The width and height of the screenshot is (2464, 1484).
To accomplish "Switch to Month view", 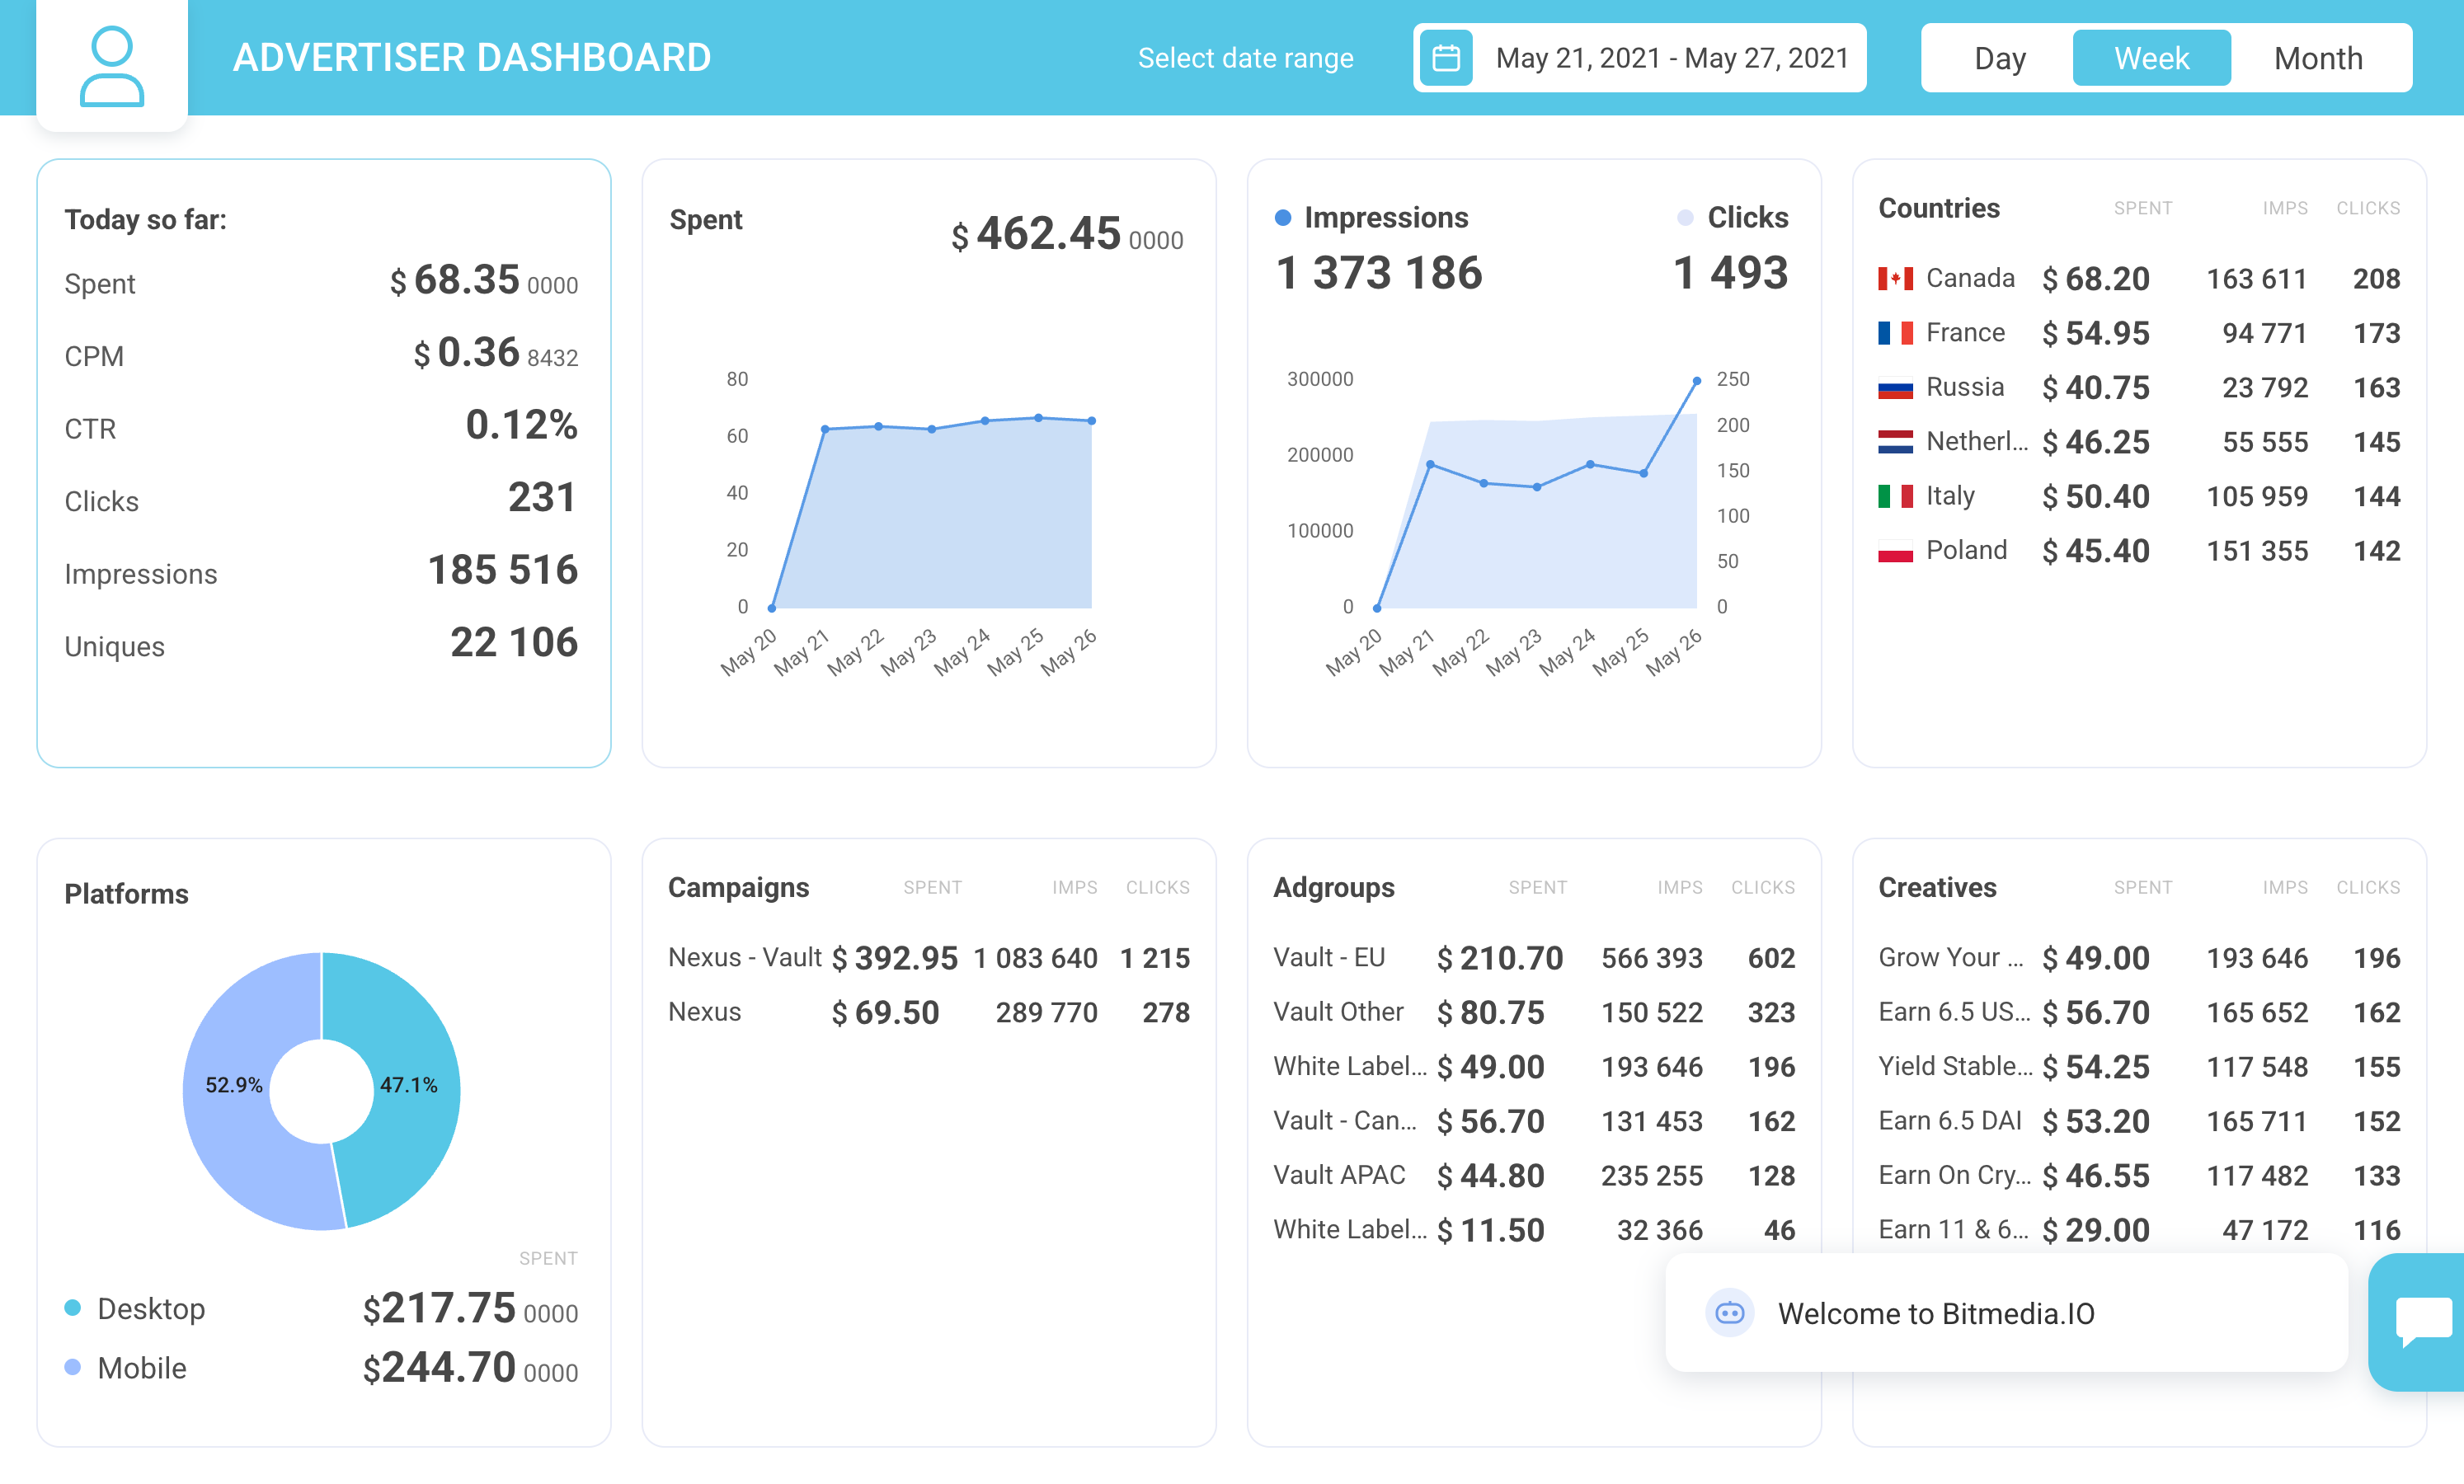I will point(2318,58).
